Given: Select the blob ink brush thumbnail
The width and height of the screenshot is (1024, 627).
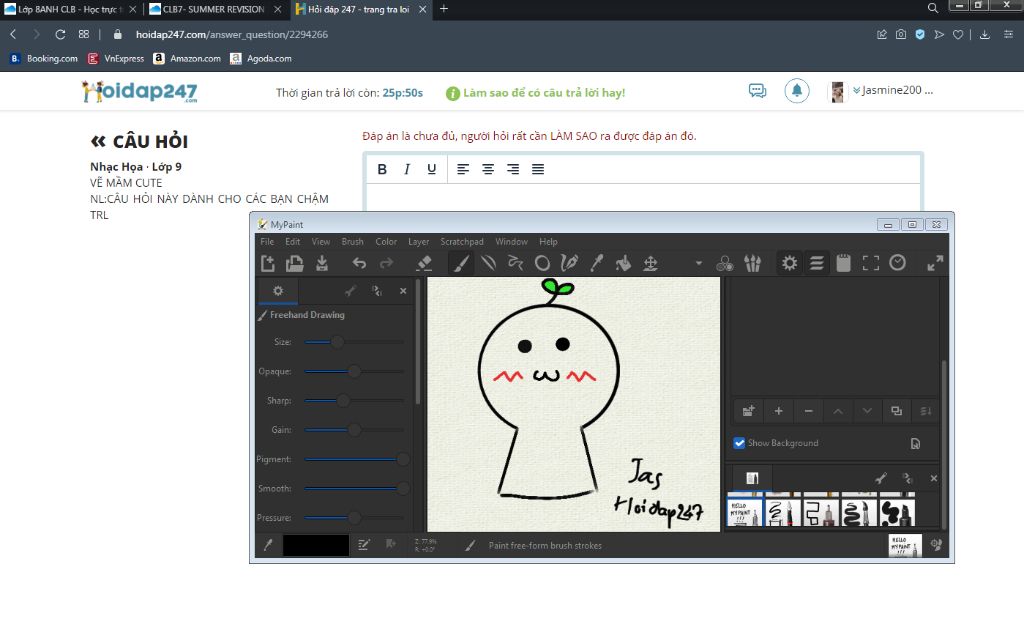Looking at the screenshot, I should point(897,513).
